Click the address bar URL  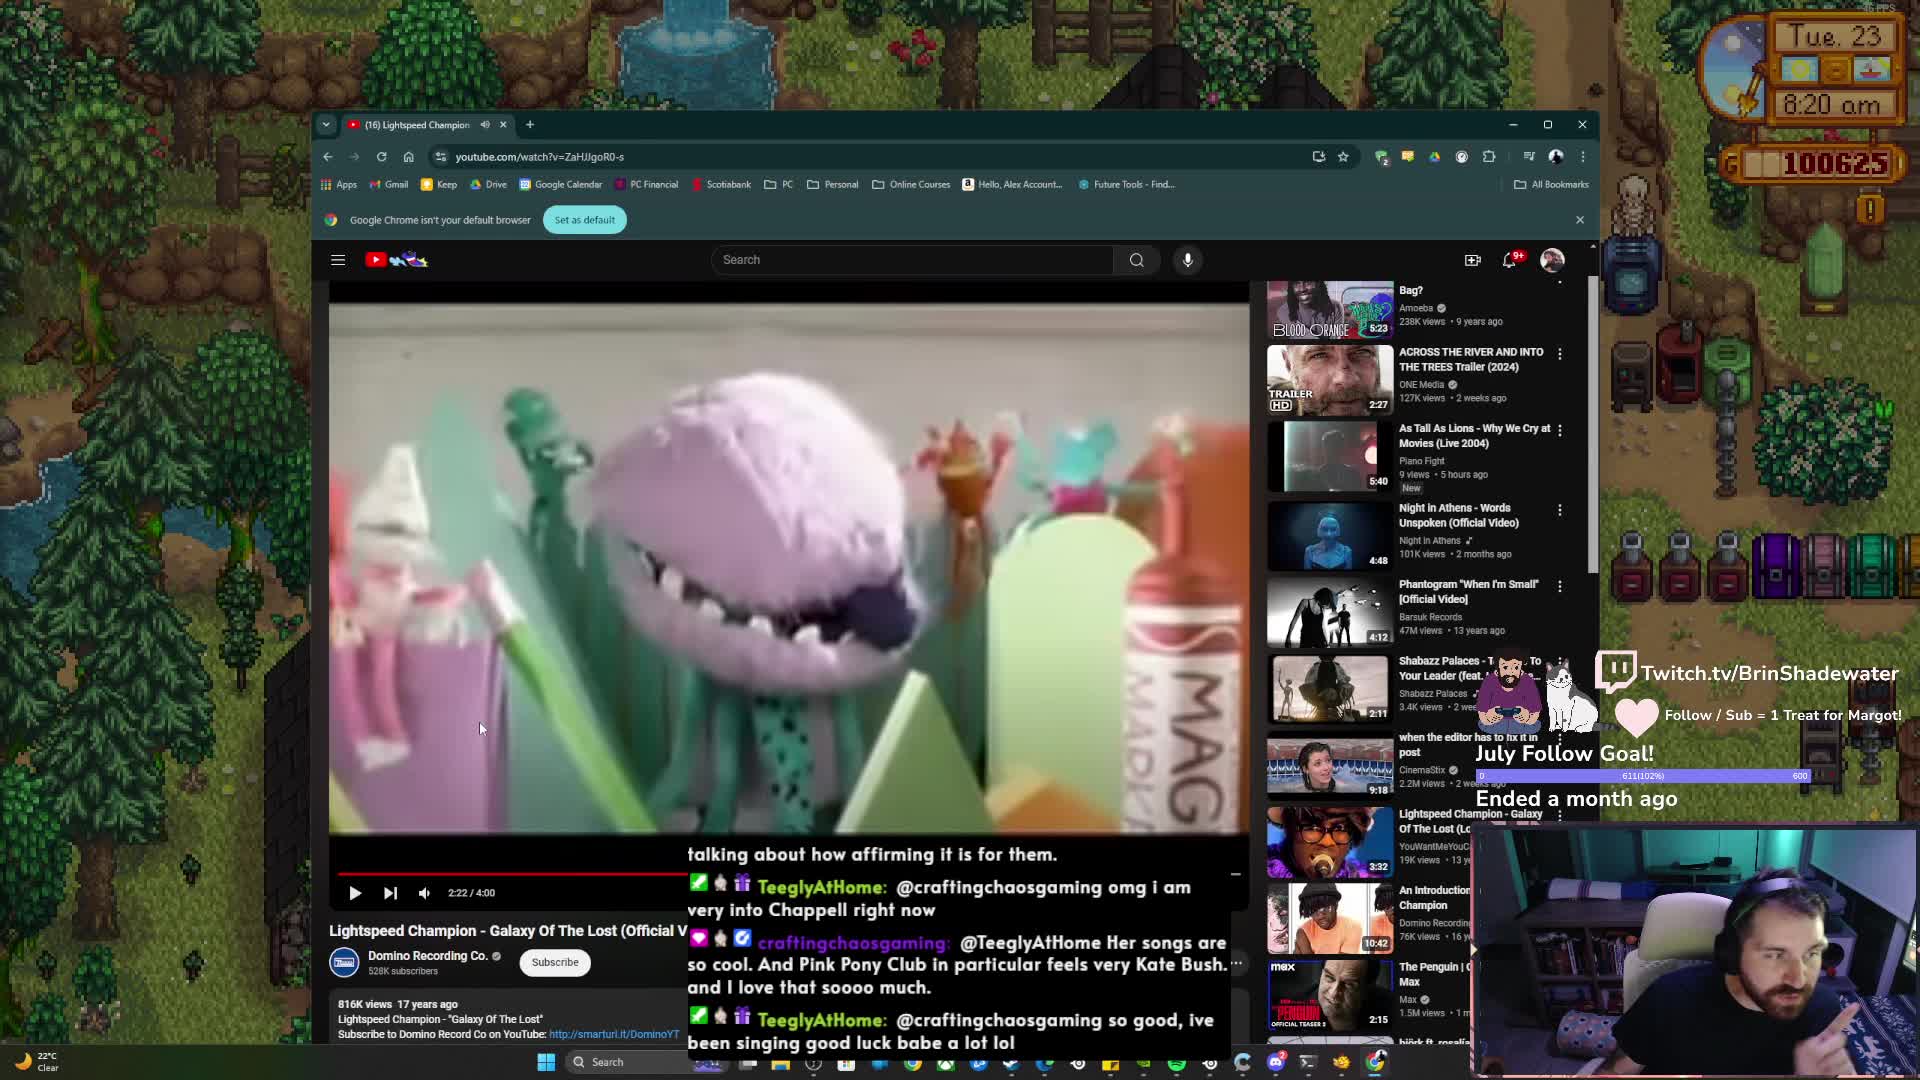[540, 157]
